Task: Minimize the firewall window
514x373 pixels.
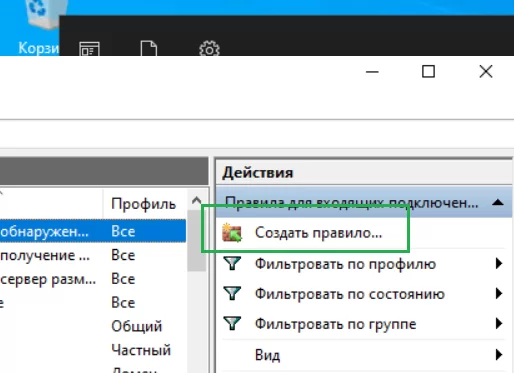Action: pyautogui.click(x=372, y=71)
